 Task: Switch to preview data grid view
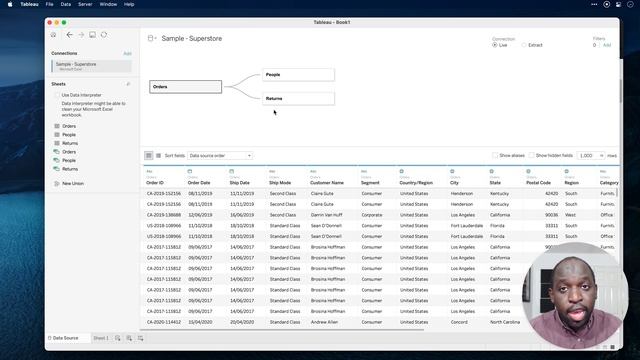pyautogui.click(x=149, y=156)
